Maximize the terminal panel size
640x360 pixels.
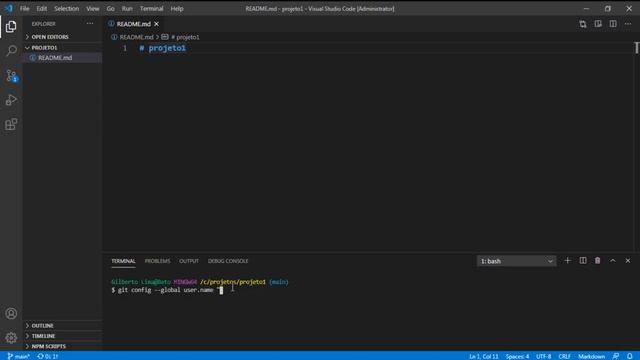pos(613,261)
